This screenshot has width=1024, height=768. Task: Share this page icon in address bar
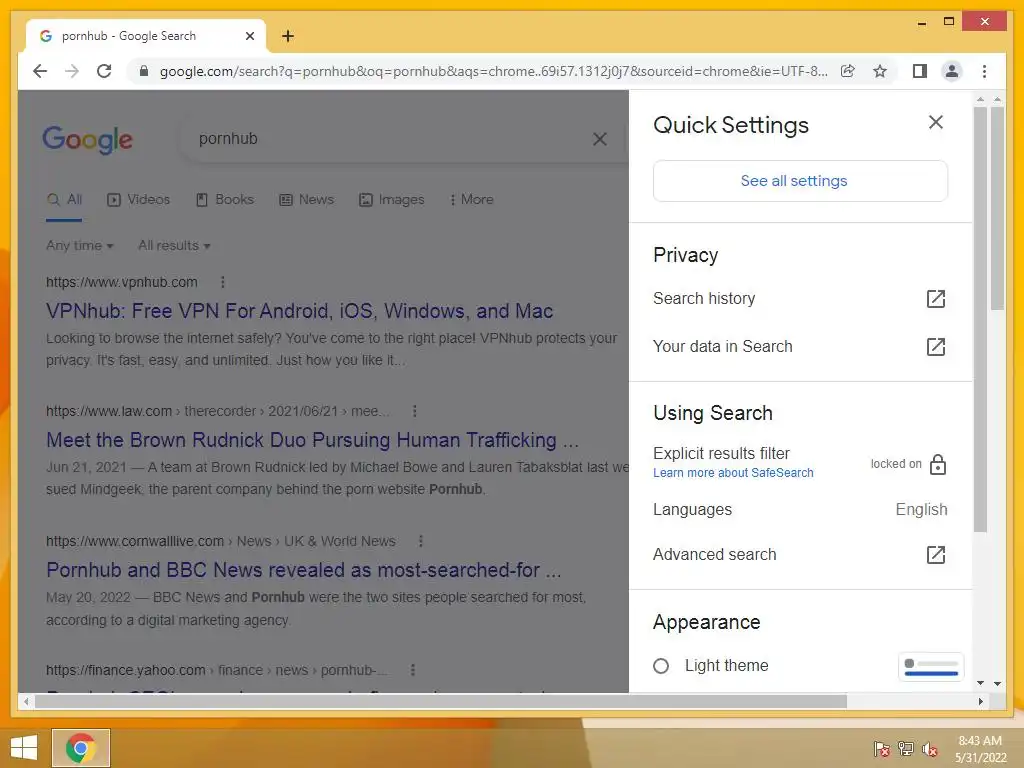point(848,71)
